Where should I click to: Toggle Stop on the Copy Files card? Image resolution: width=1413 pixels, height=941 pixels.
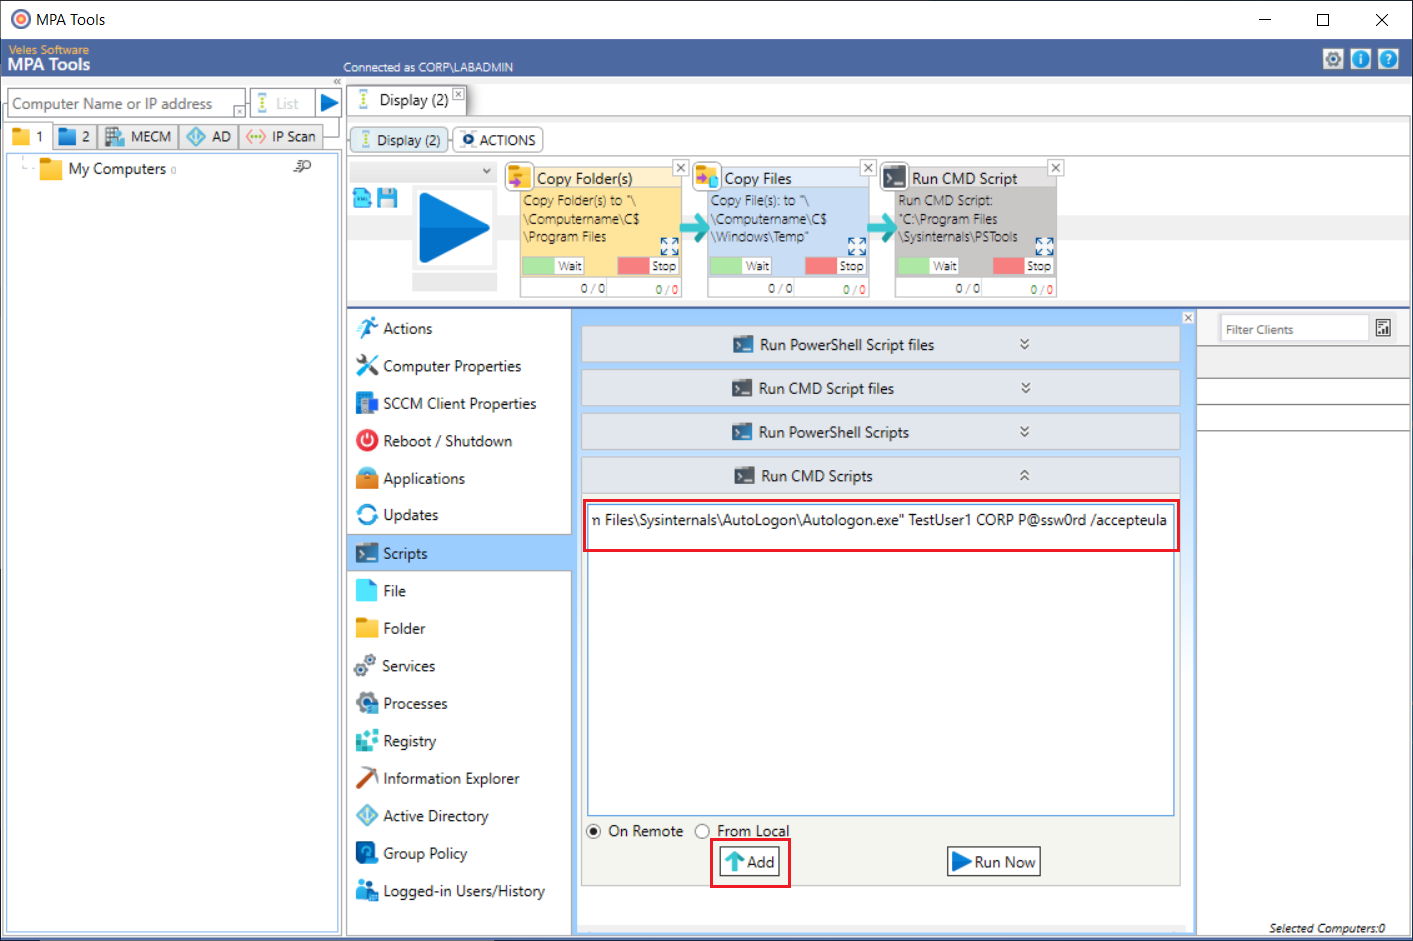point(835,265)
